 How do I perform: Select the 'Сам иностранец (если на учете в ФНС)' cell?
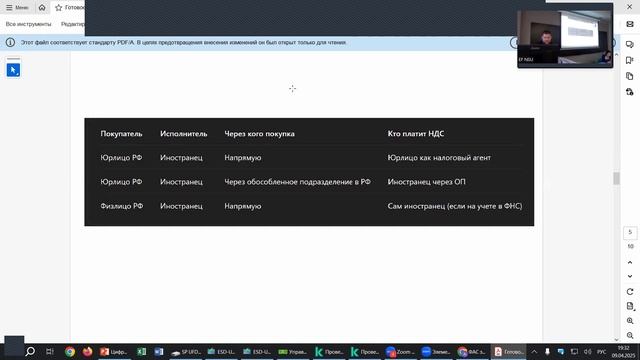point(455,206)
